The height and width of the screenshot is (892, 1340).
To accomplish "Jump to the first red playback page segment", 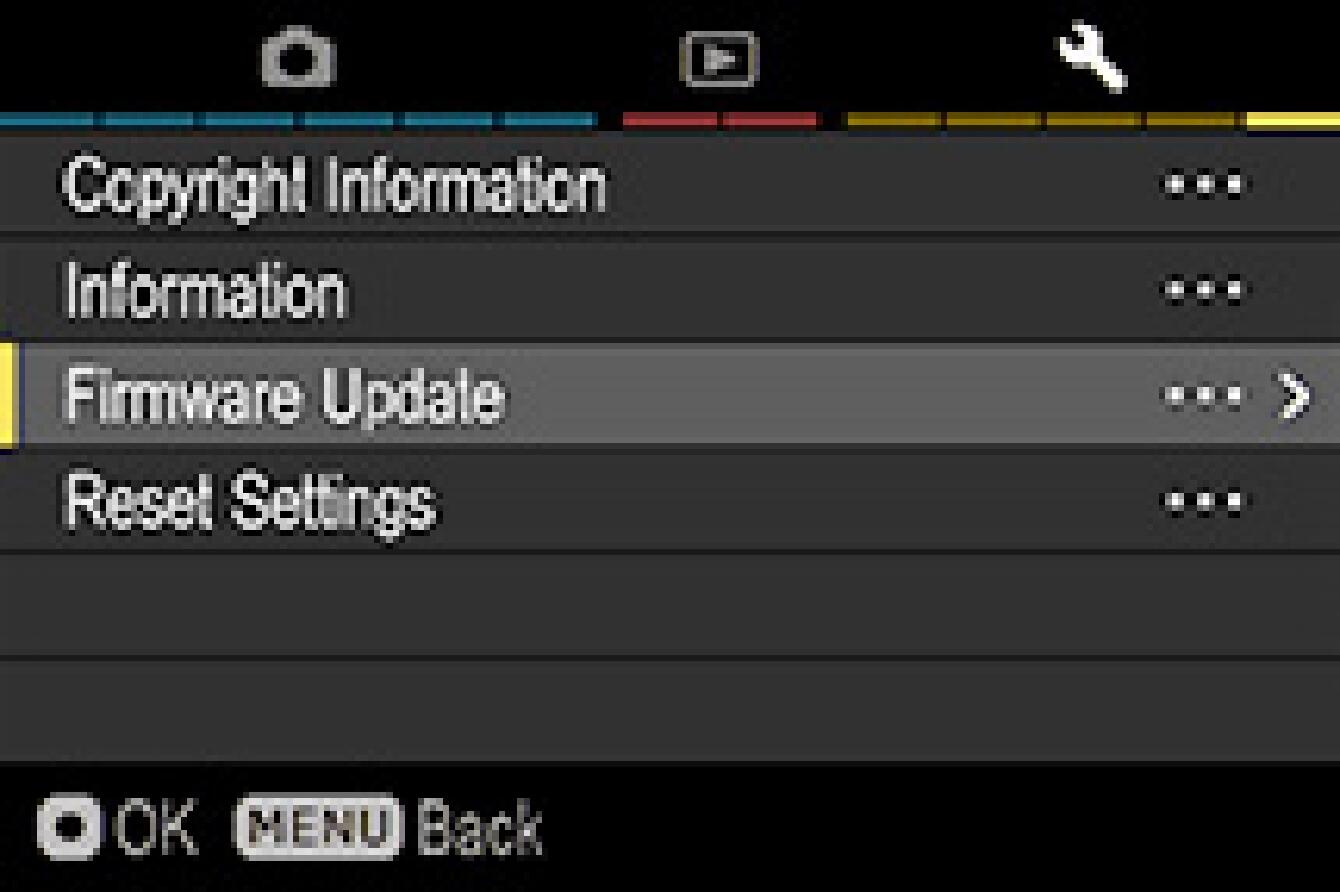I will (670, 121).
